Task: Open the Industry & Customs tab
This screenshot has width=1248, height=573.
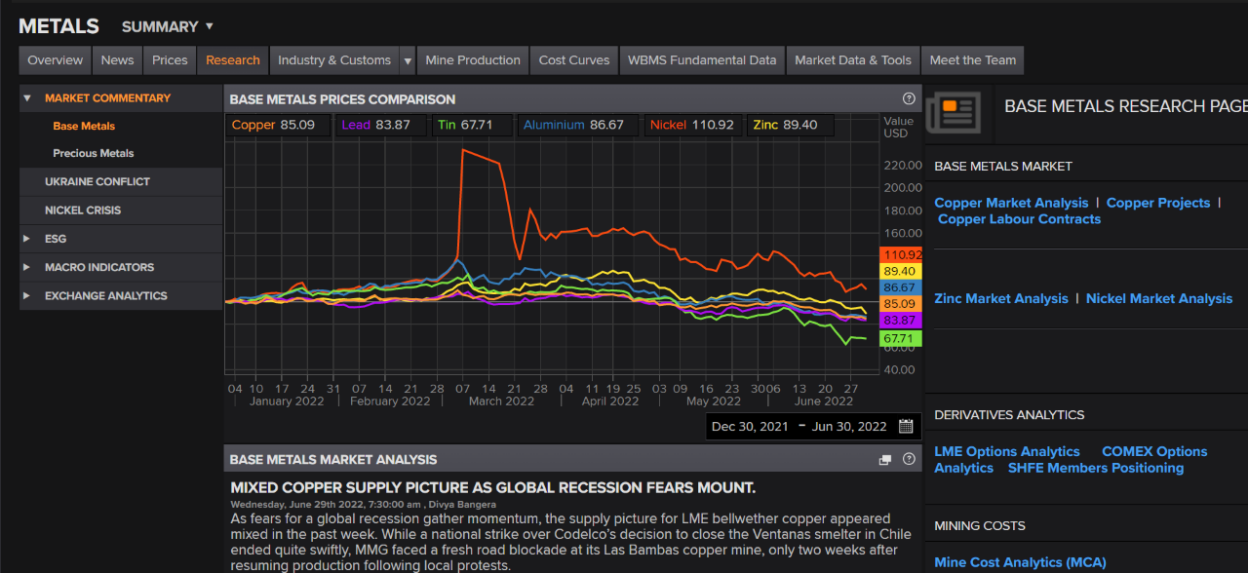Action: tap(334, 60)
